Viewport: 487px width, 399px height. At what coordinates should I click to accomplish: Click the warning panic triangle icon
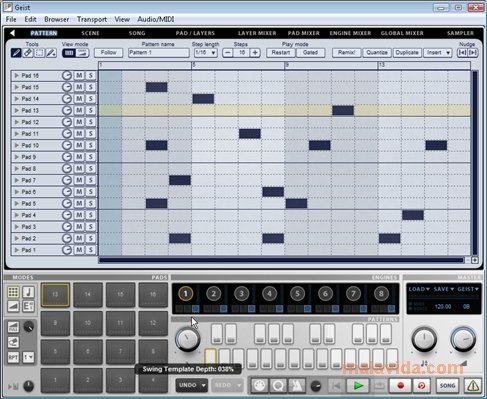click(x=473, y=386)
